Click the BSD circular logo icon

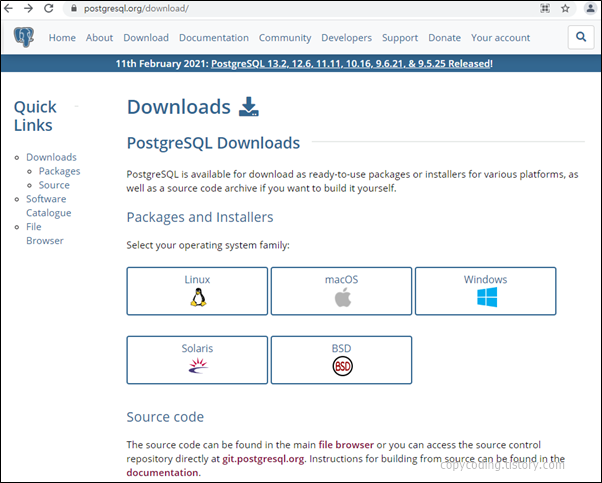click(x=342, y=366)
